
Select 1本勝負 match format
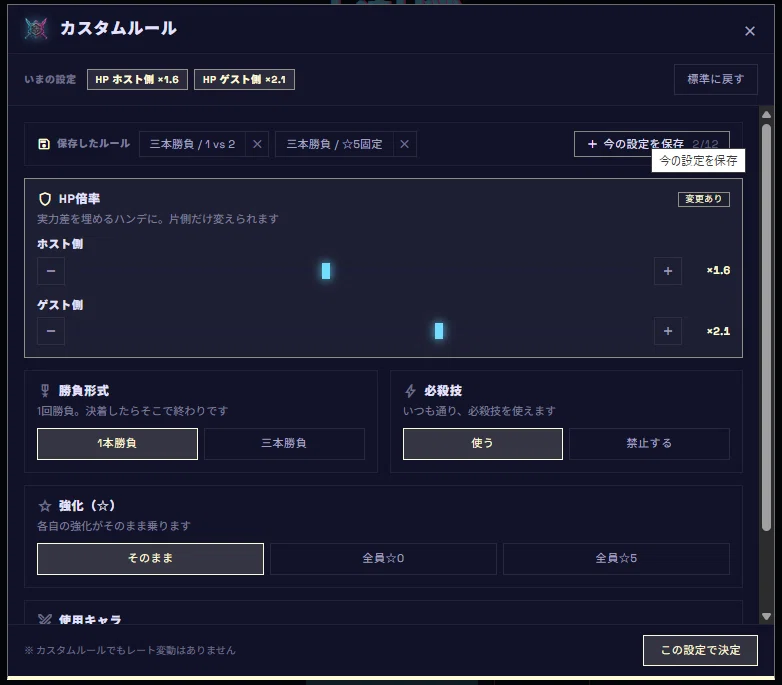(117, 444)
